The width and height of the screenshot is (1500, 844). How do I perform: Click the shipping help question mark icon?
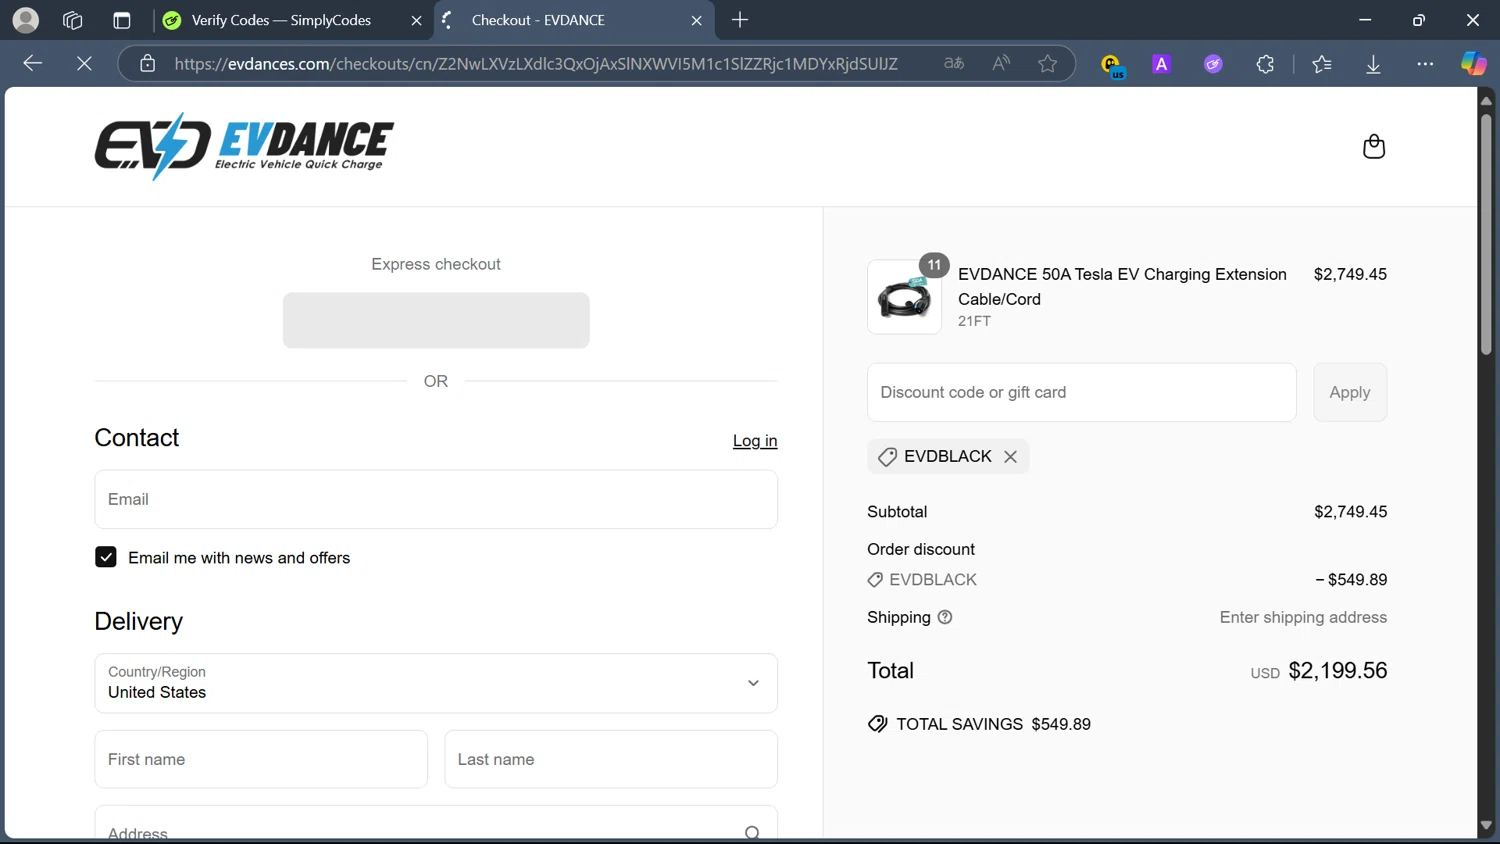click(945, 617)
